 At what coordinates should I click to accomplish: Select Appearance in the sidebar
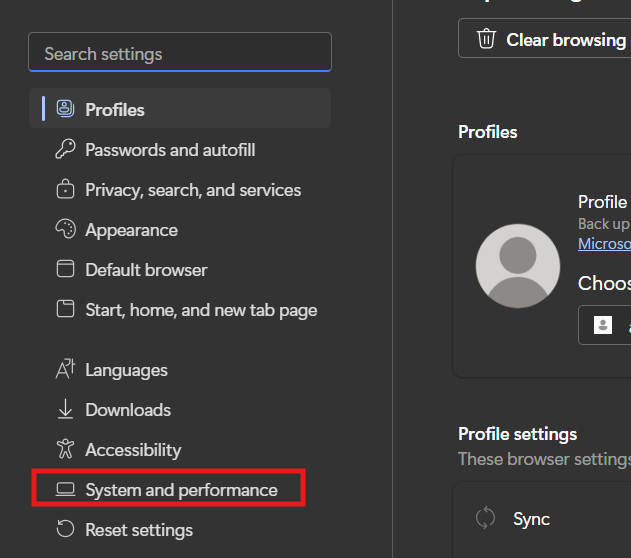[x=180, y=230]
